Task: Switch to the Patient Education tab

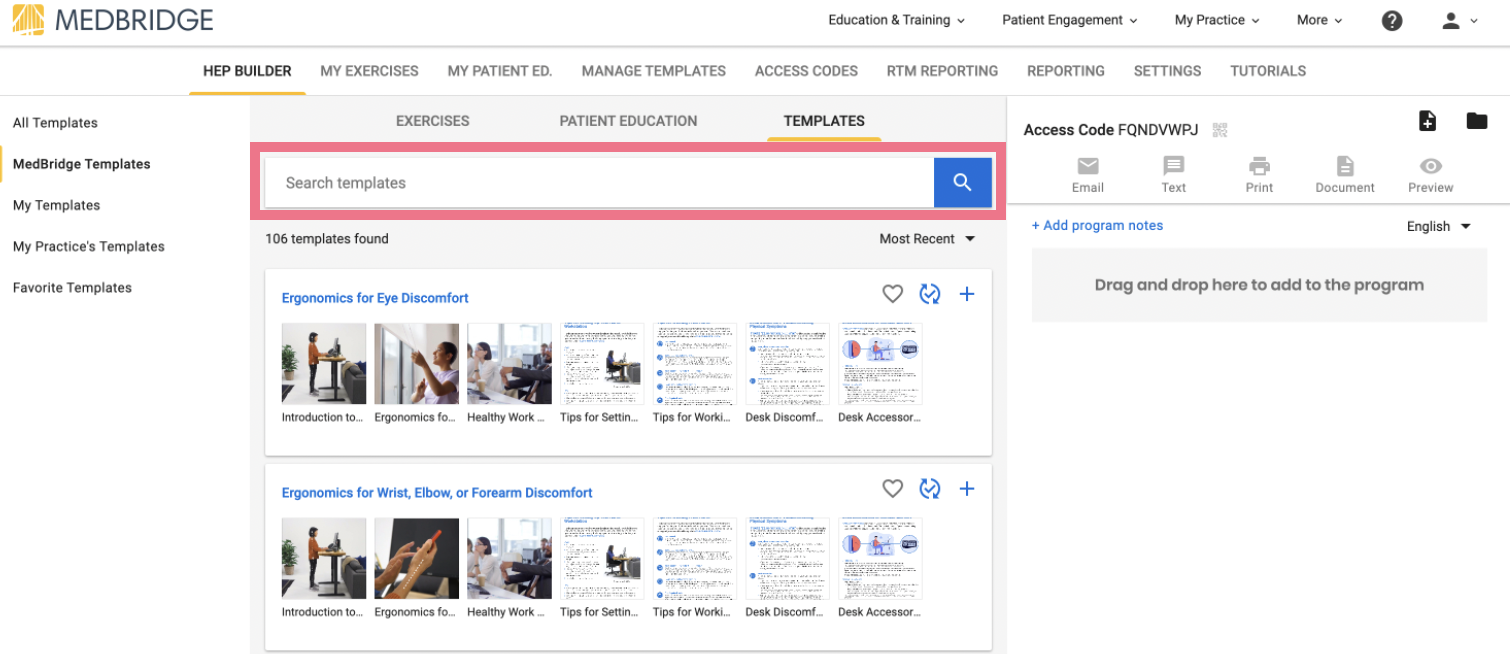Action: point(628,121)
